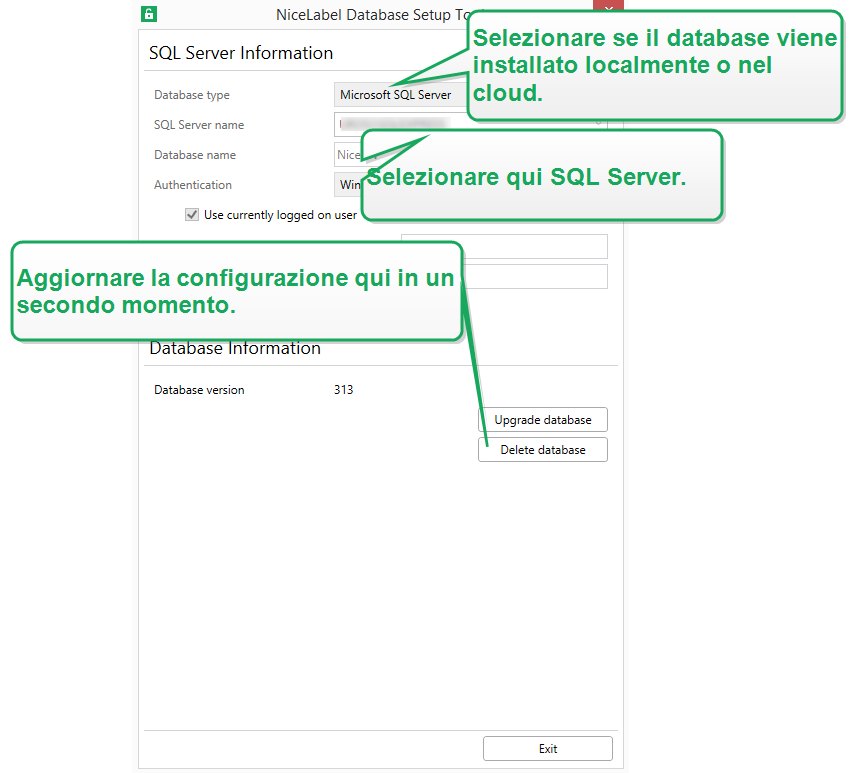Click the Database name label
859x773 pixels.
coord(195,155)
